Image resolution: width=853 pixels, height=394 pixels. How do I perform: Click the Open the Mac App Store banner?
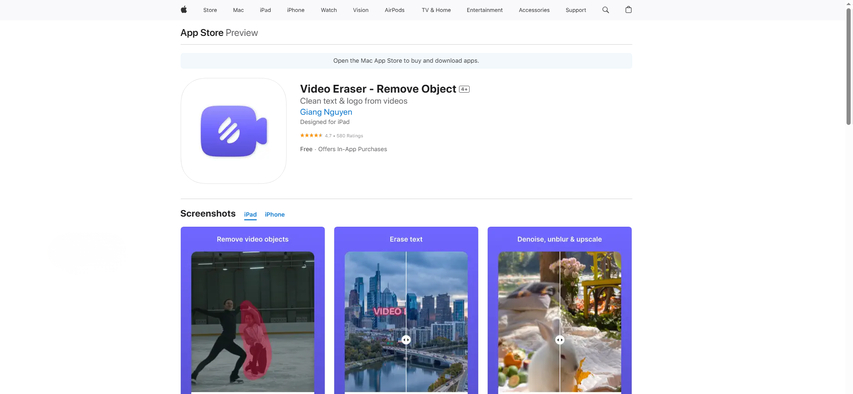(406, 61)
